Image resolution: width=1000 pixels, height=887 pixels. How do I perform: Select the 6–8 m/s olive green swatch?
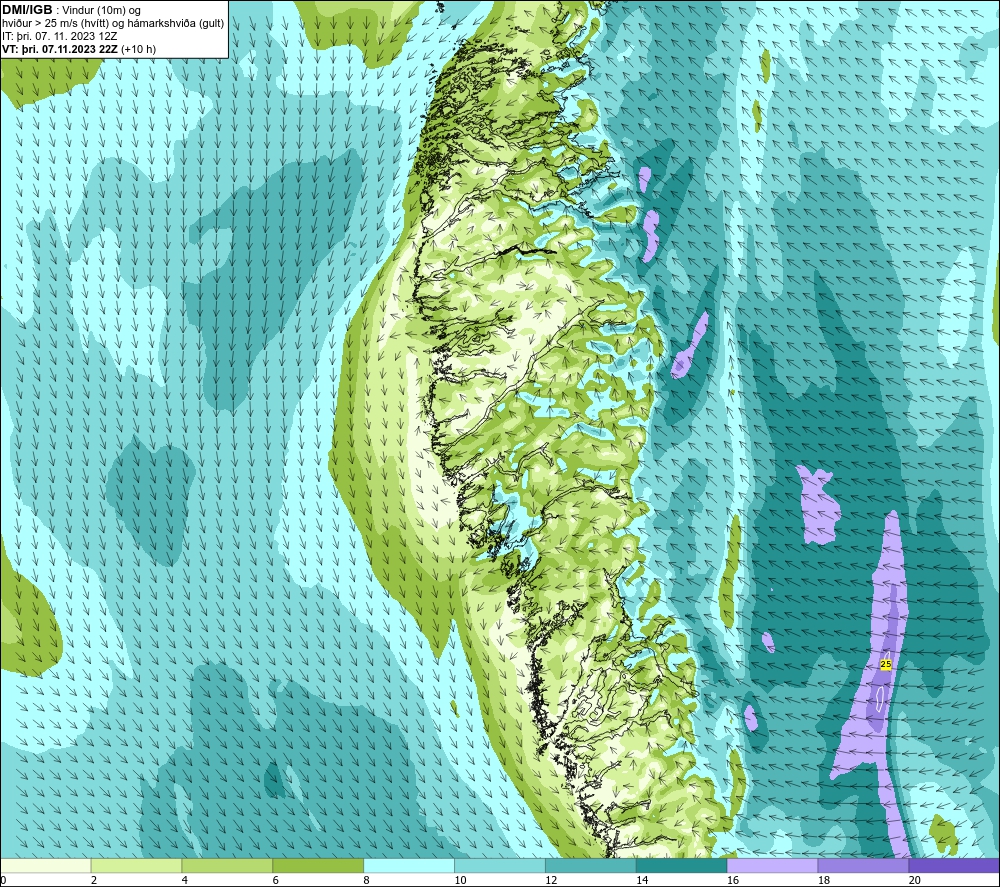click(318, 865)
